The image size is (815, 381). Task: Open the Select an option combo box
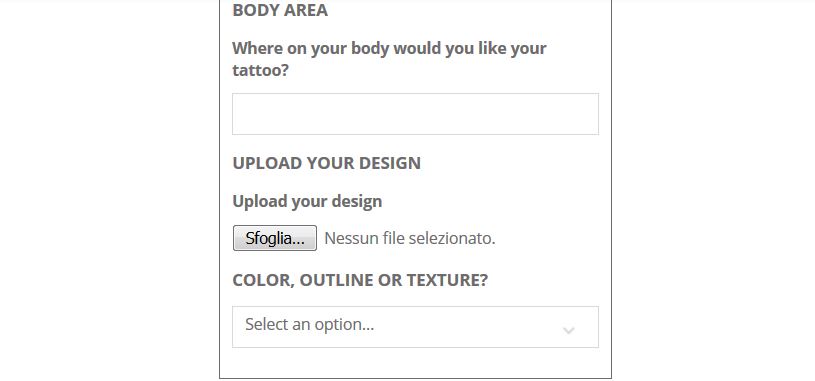[x=415, y=327]
